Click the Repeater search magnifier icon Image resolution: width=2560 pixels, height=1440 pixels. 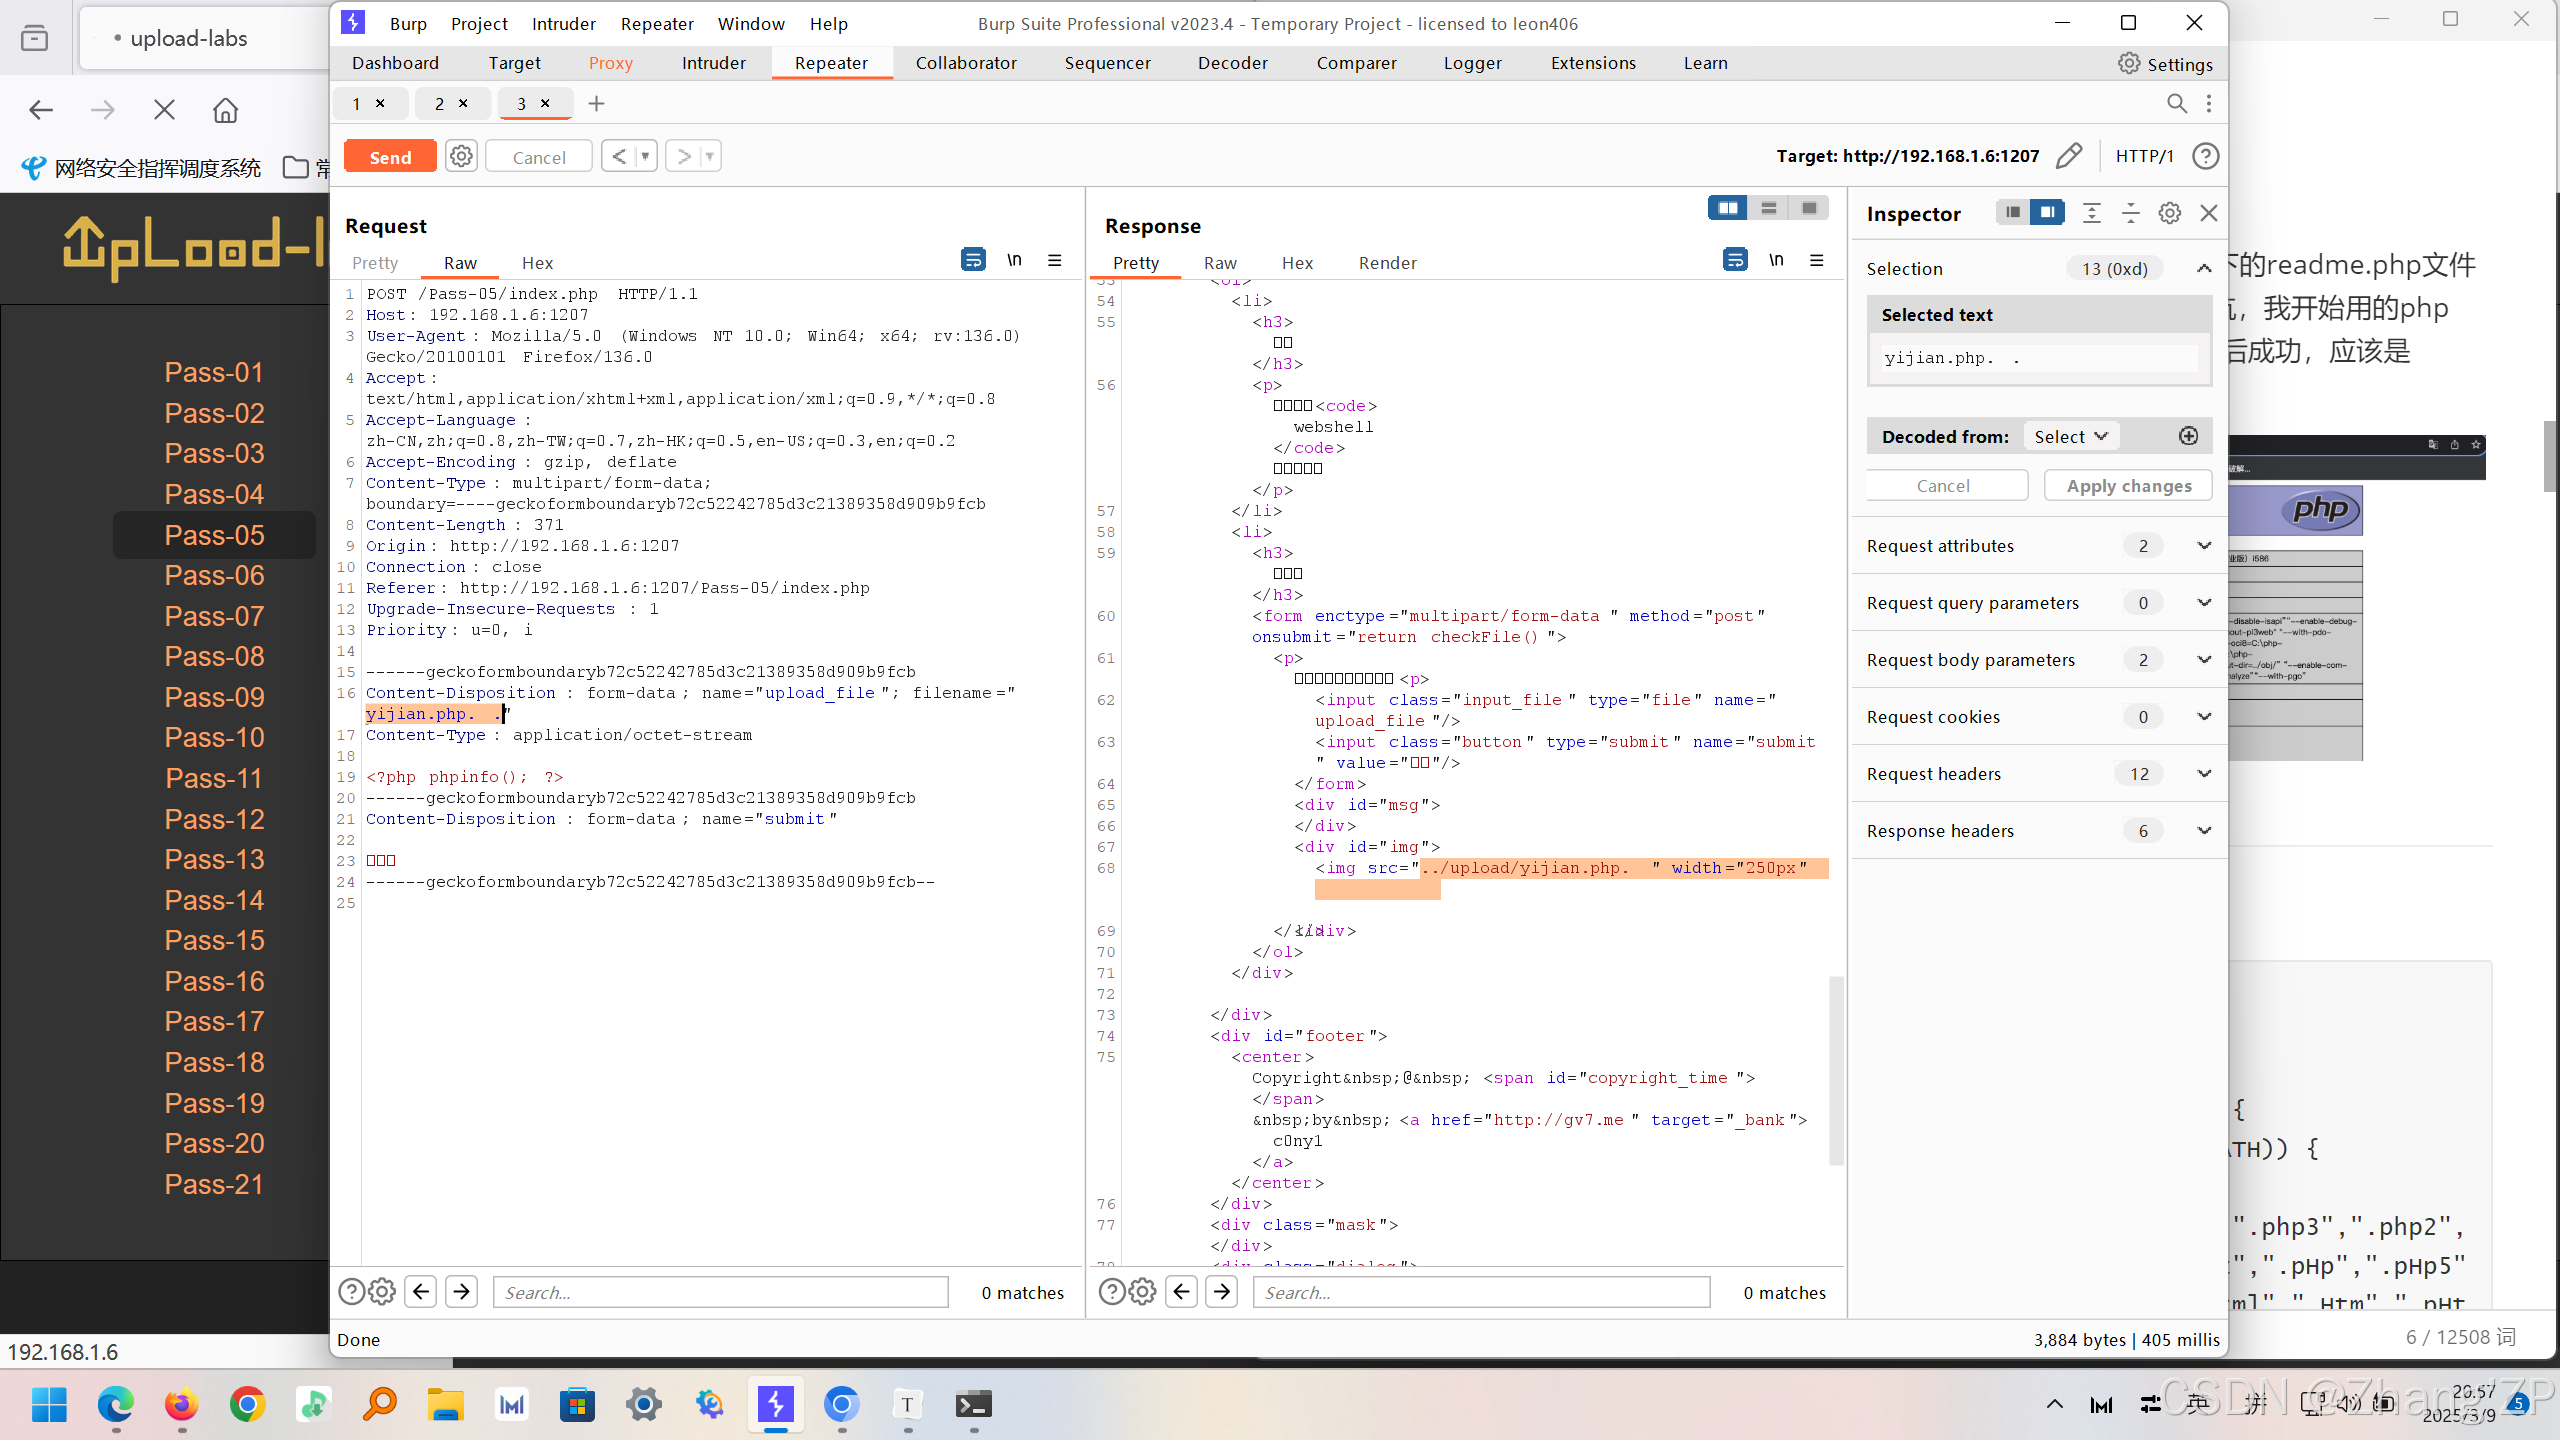2176,103
